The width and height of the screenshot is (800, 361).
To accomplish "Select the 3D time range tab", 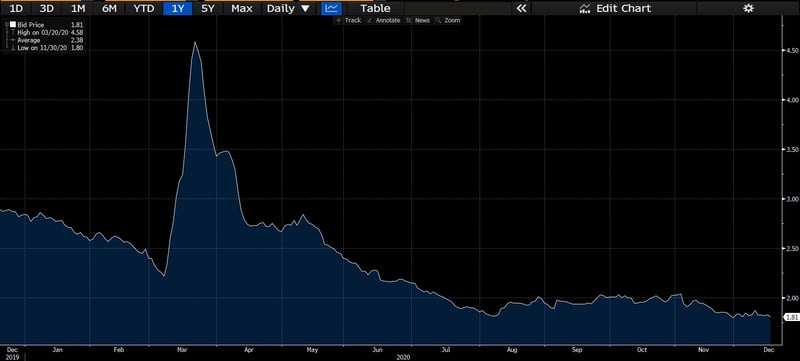I will point(46,8).
